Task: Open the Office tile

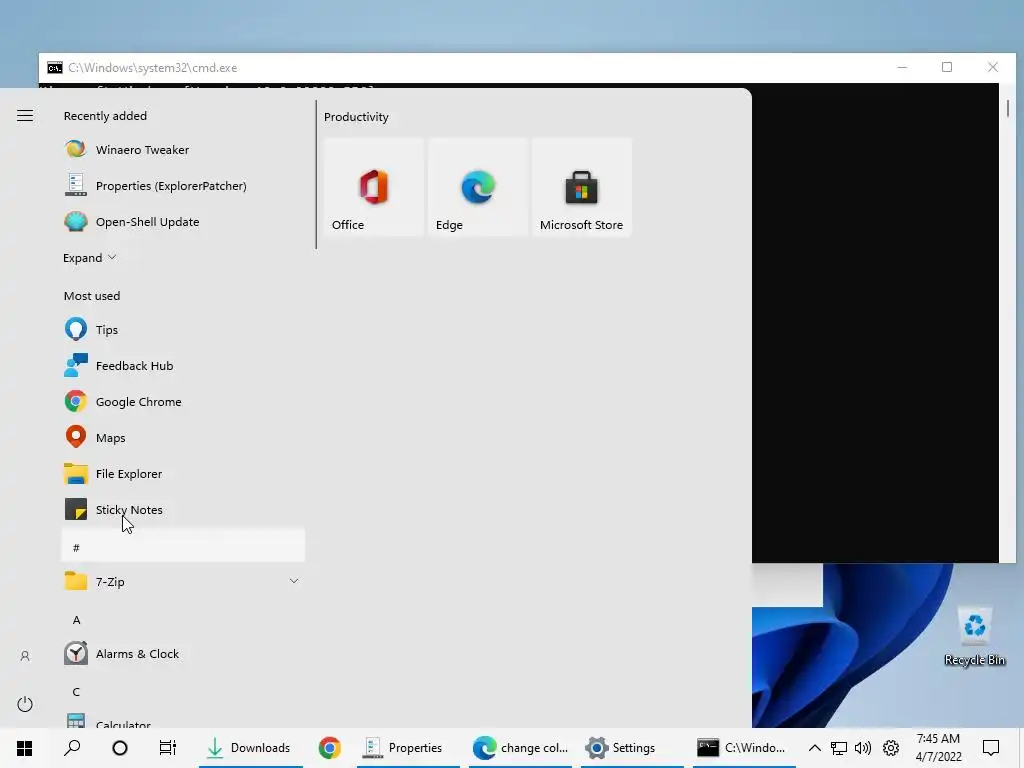Action: pyautogui.click(x=374, y=187)
